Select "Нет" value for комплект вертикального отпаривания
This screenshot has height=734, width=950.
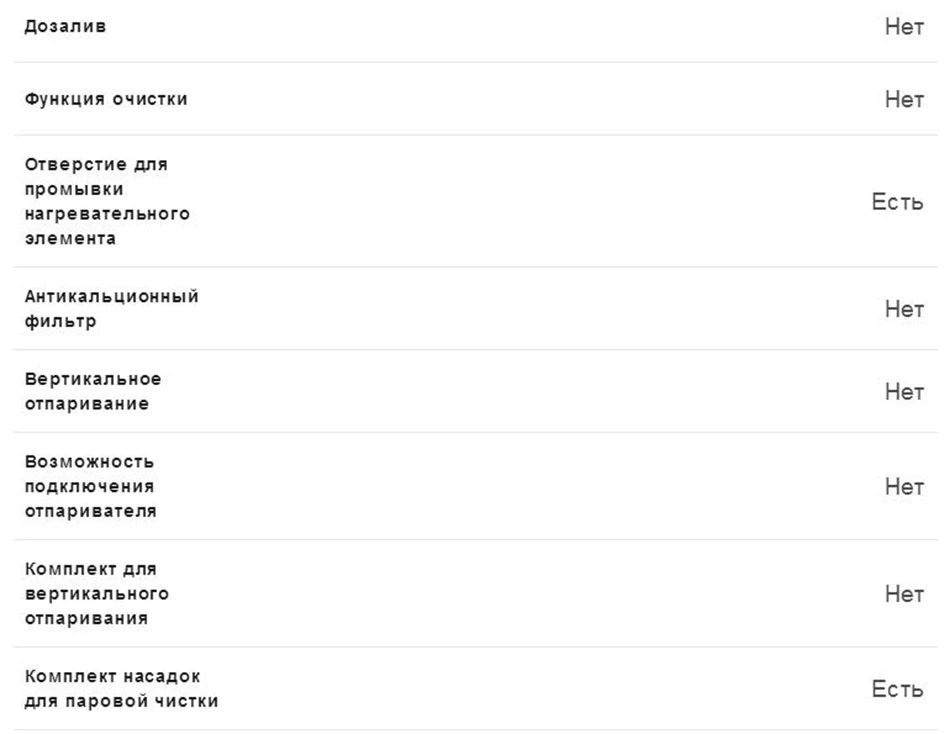904,594
